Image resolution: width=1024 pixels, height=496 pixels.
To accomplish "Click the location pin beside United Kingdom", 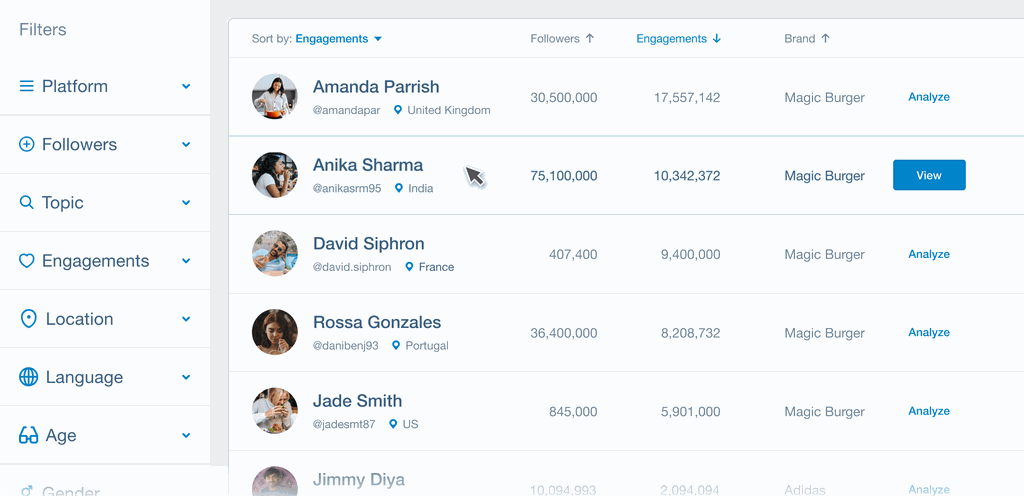I will (398, 110).
